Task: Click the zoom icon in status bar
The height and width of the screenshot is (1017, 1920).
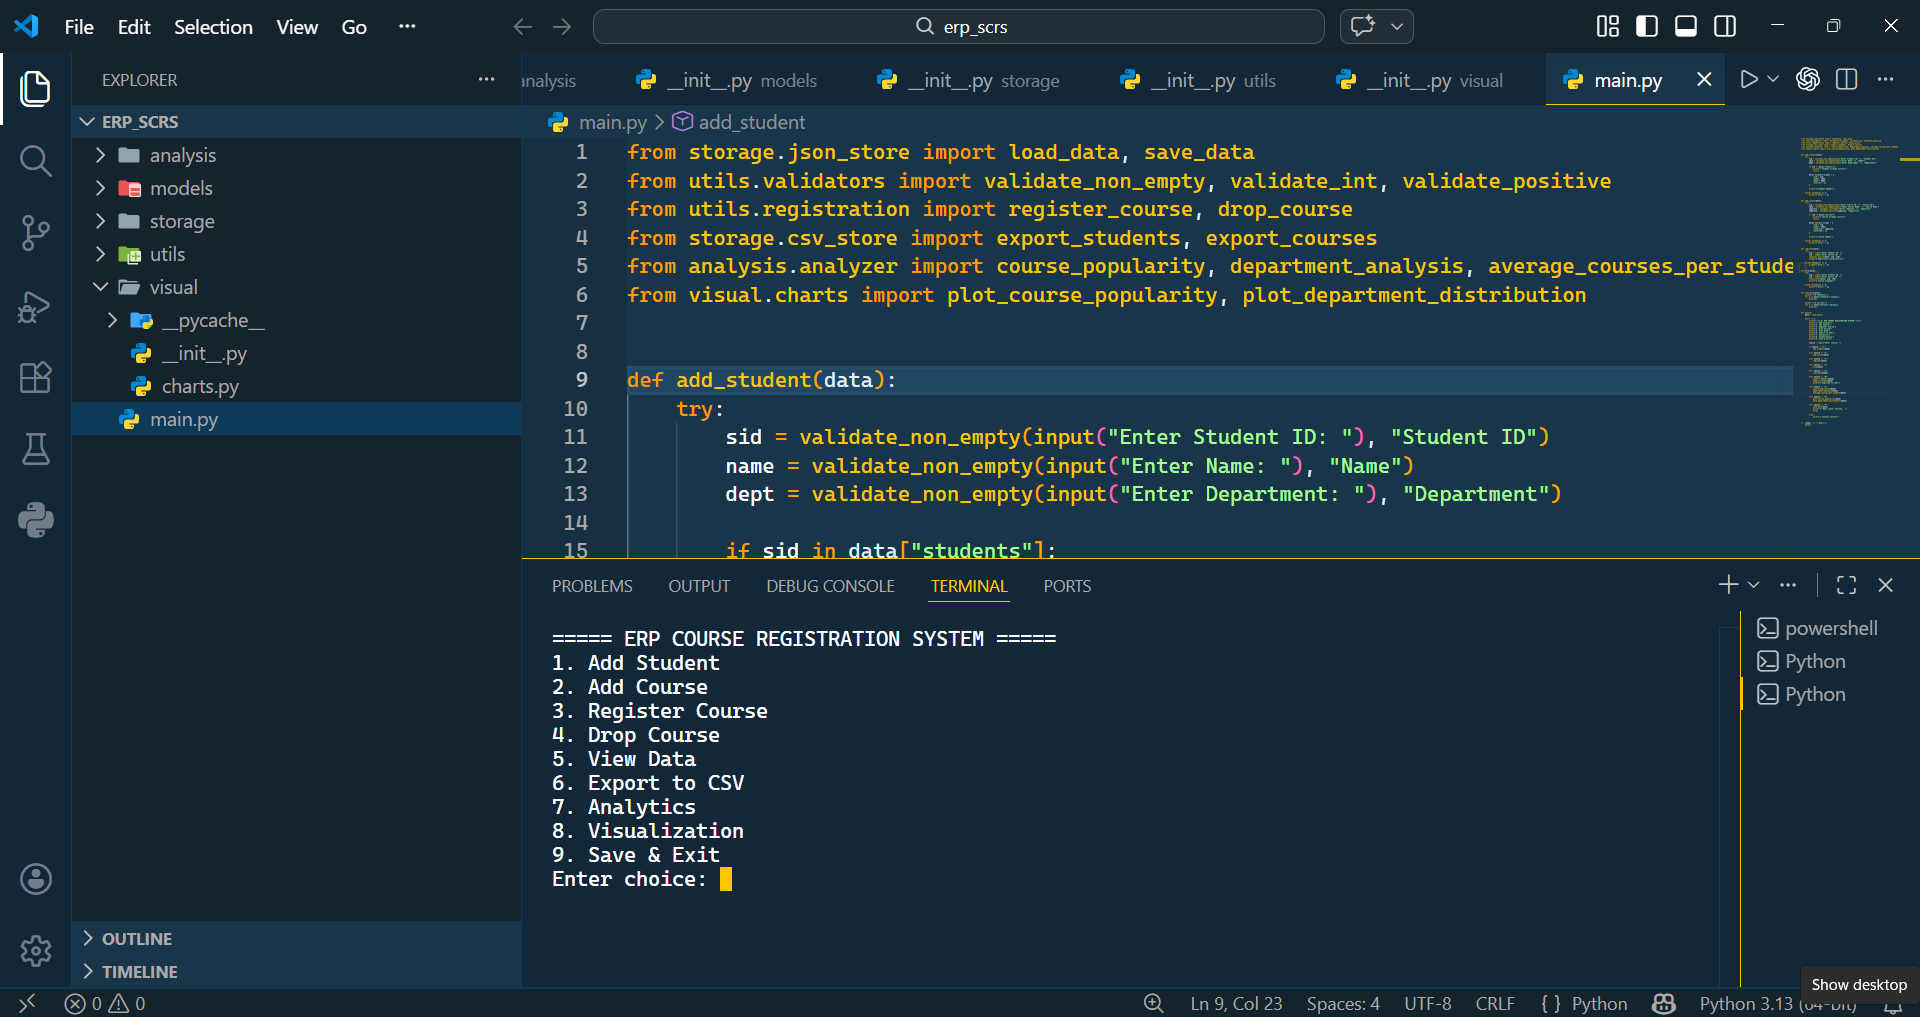Action: pos(1153,1003)
